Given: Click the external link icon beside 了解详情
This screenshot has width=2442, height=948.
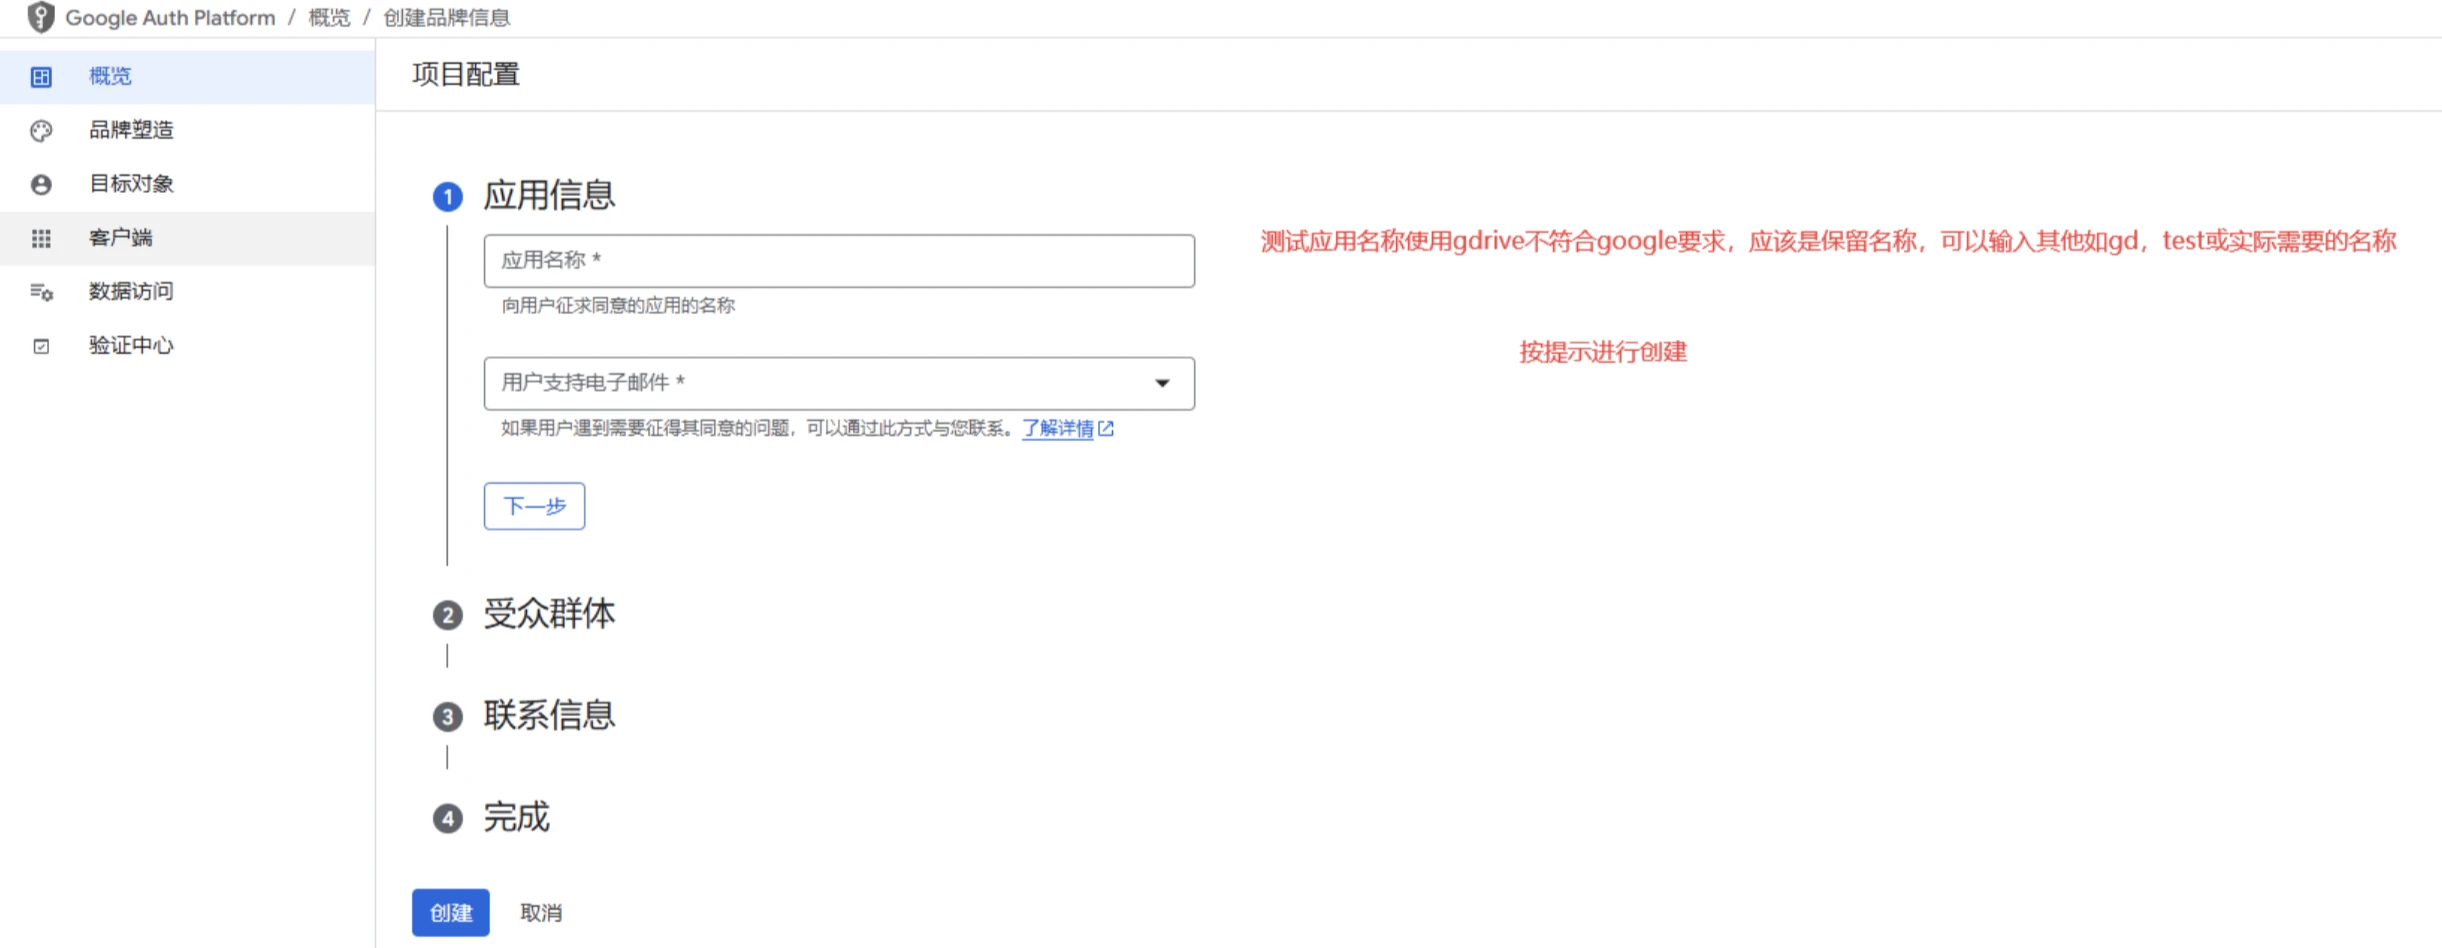Looking at the screenshot, I should (1106, 428).
